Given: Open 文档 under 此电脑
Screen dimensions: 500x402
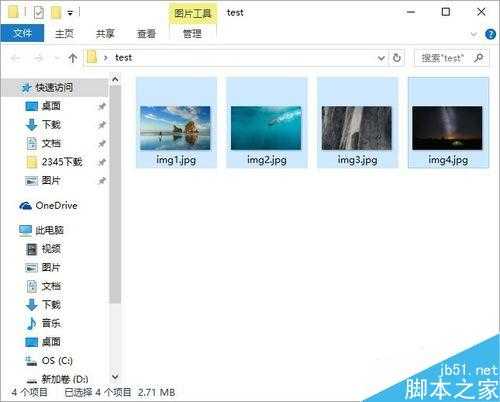Looking at the screenshot, I should point(43,286).
